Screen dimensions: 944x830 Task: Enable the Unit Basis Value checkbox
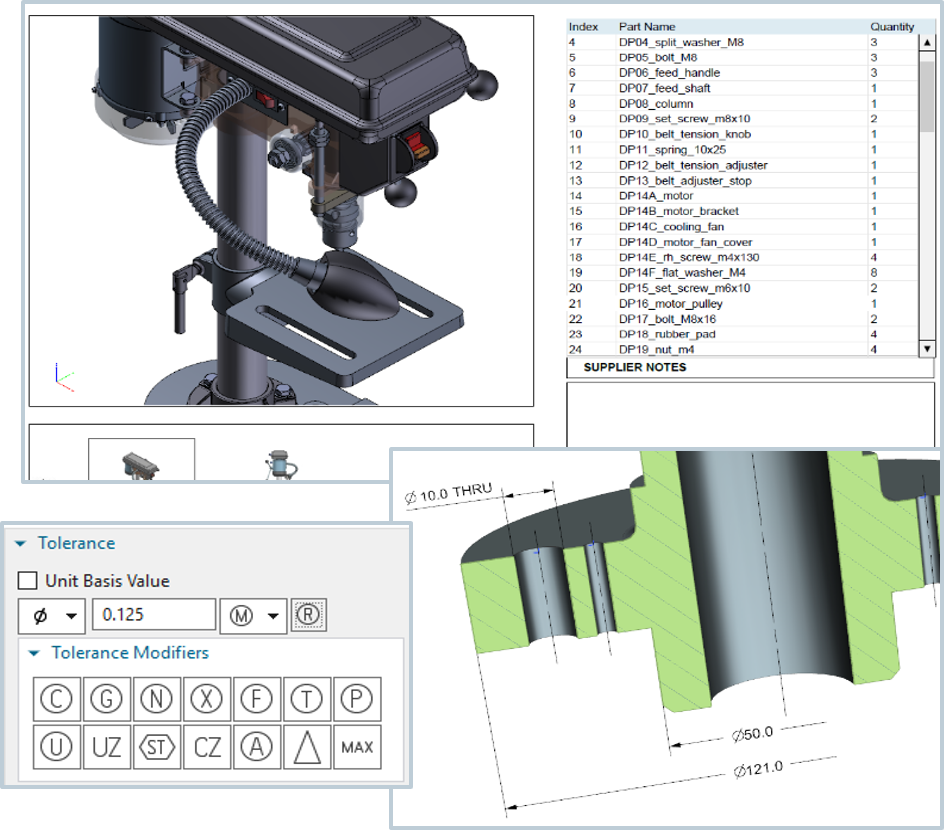(28, 581)
